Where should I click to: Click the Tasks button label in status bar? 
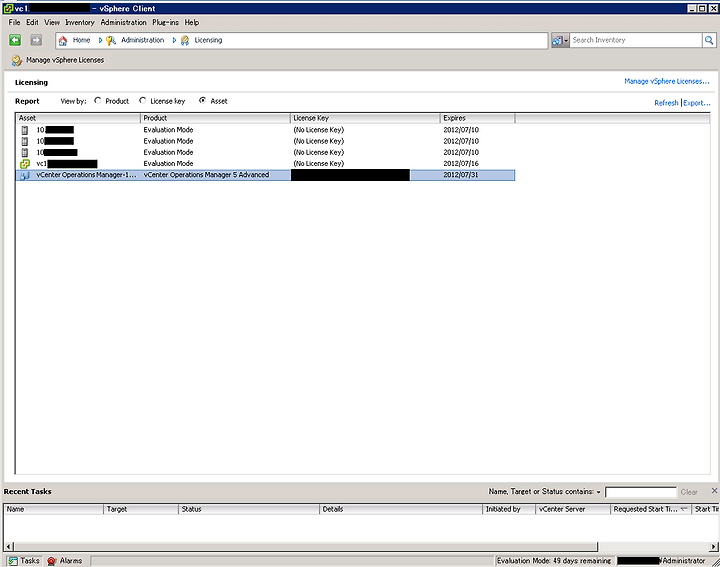(x=30, y=561)
